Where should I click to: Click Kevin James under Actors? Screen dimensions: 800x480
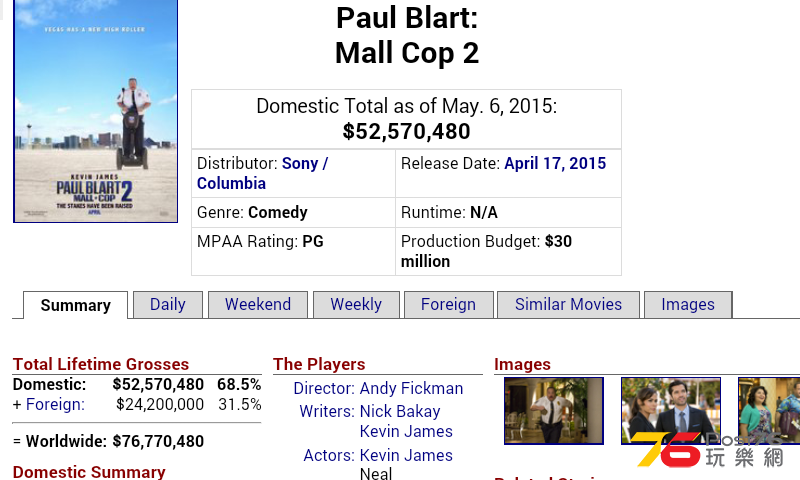pos(406,455)
